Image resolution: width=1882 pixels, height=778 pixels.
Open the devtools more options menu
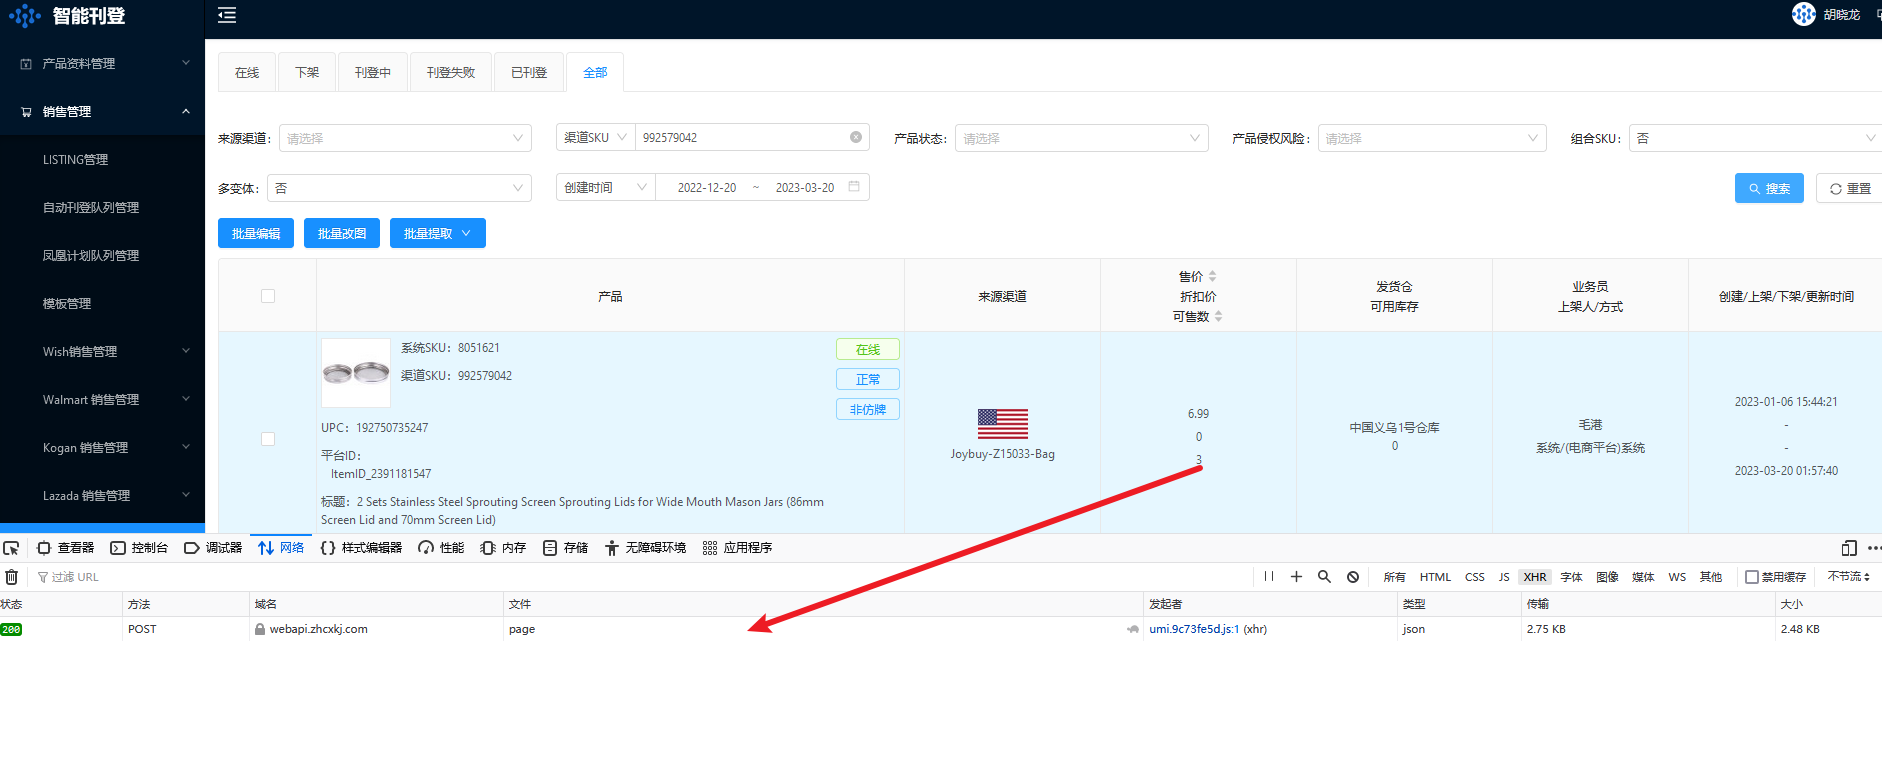pos(1874,548)
